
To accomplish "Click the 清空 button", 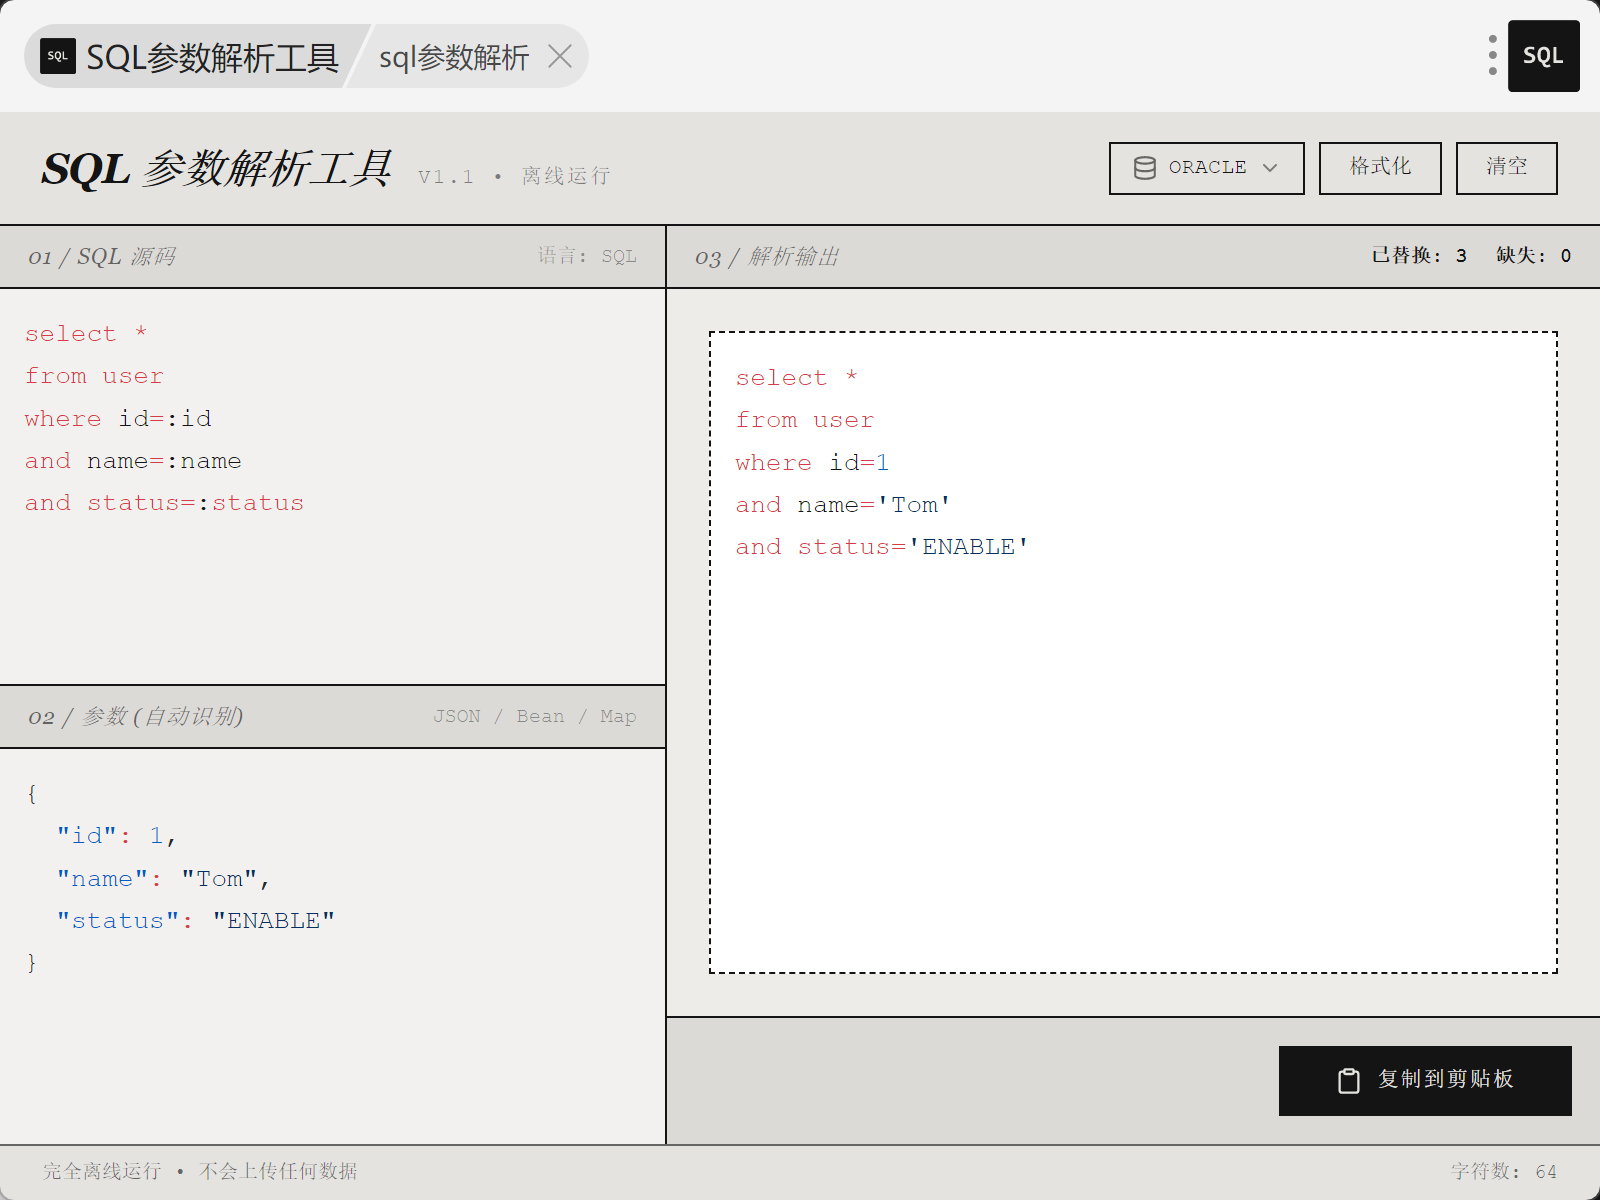I will pyautogui.click(x=1506, y=168).
